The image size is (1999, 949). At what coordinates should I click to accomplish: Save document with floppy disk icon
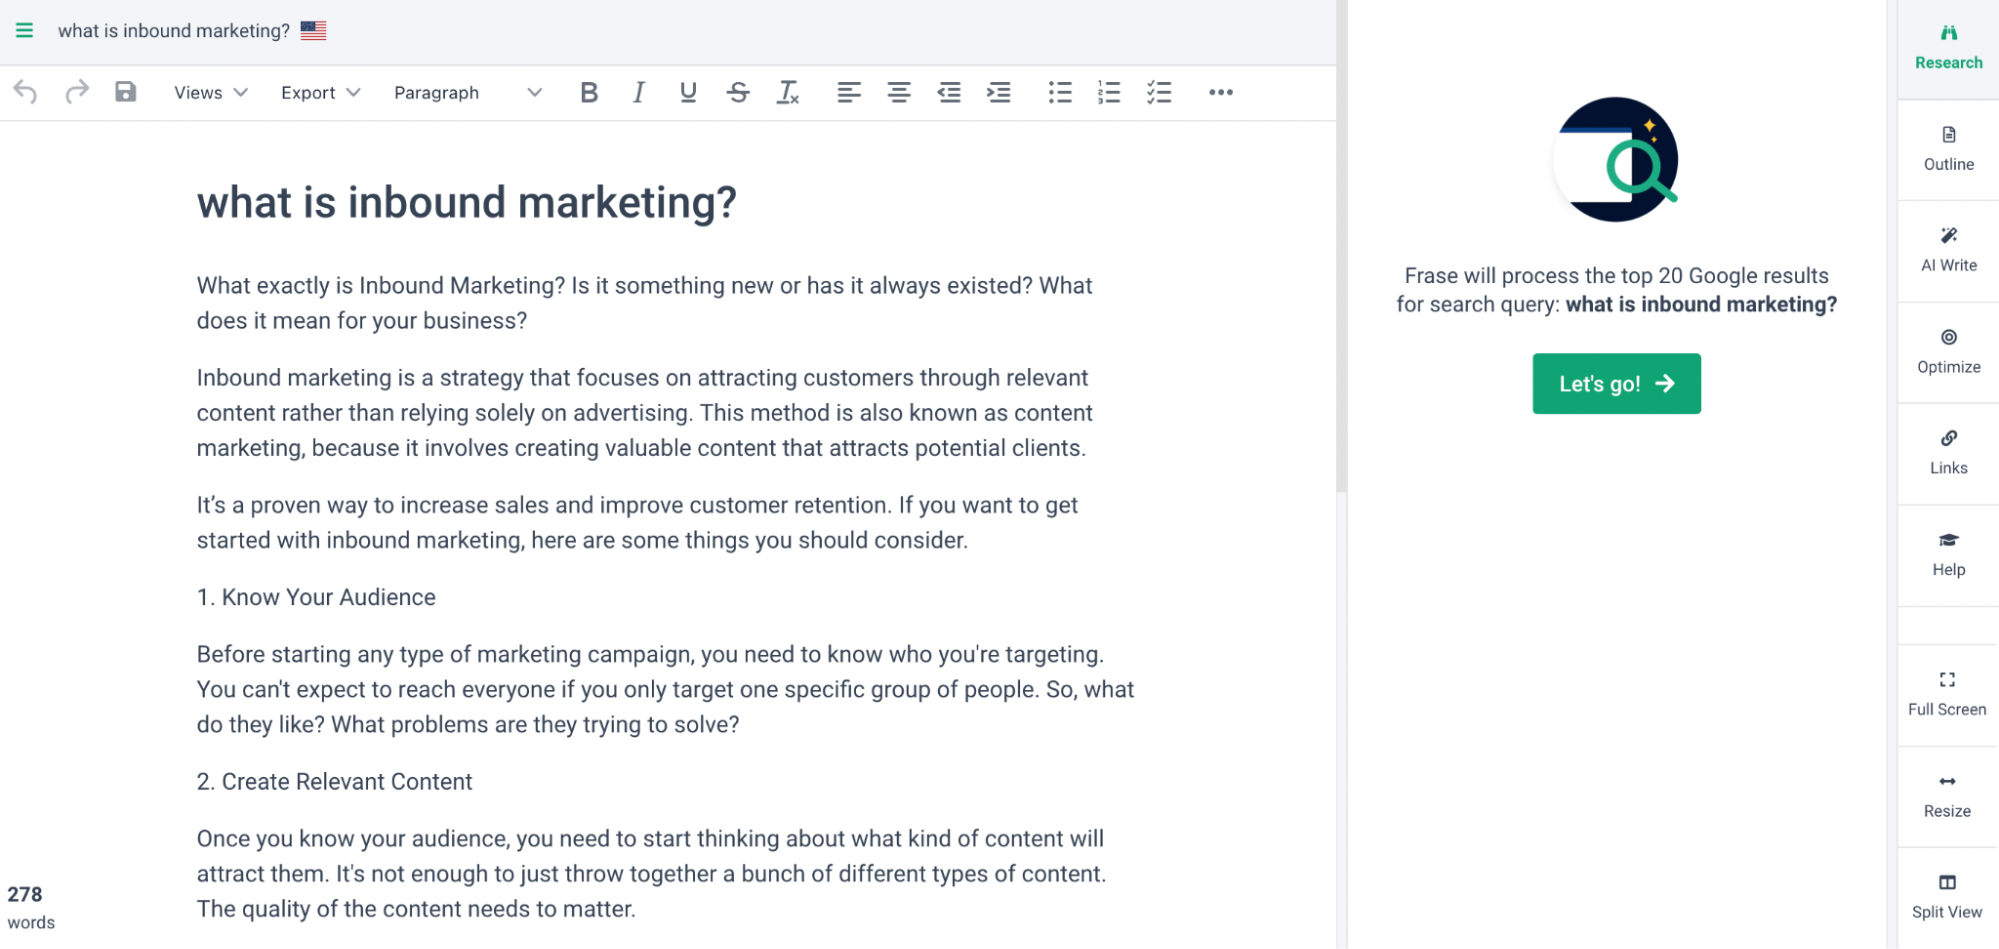pyautogui.click(x=125, y=92)
